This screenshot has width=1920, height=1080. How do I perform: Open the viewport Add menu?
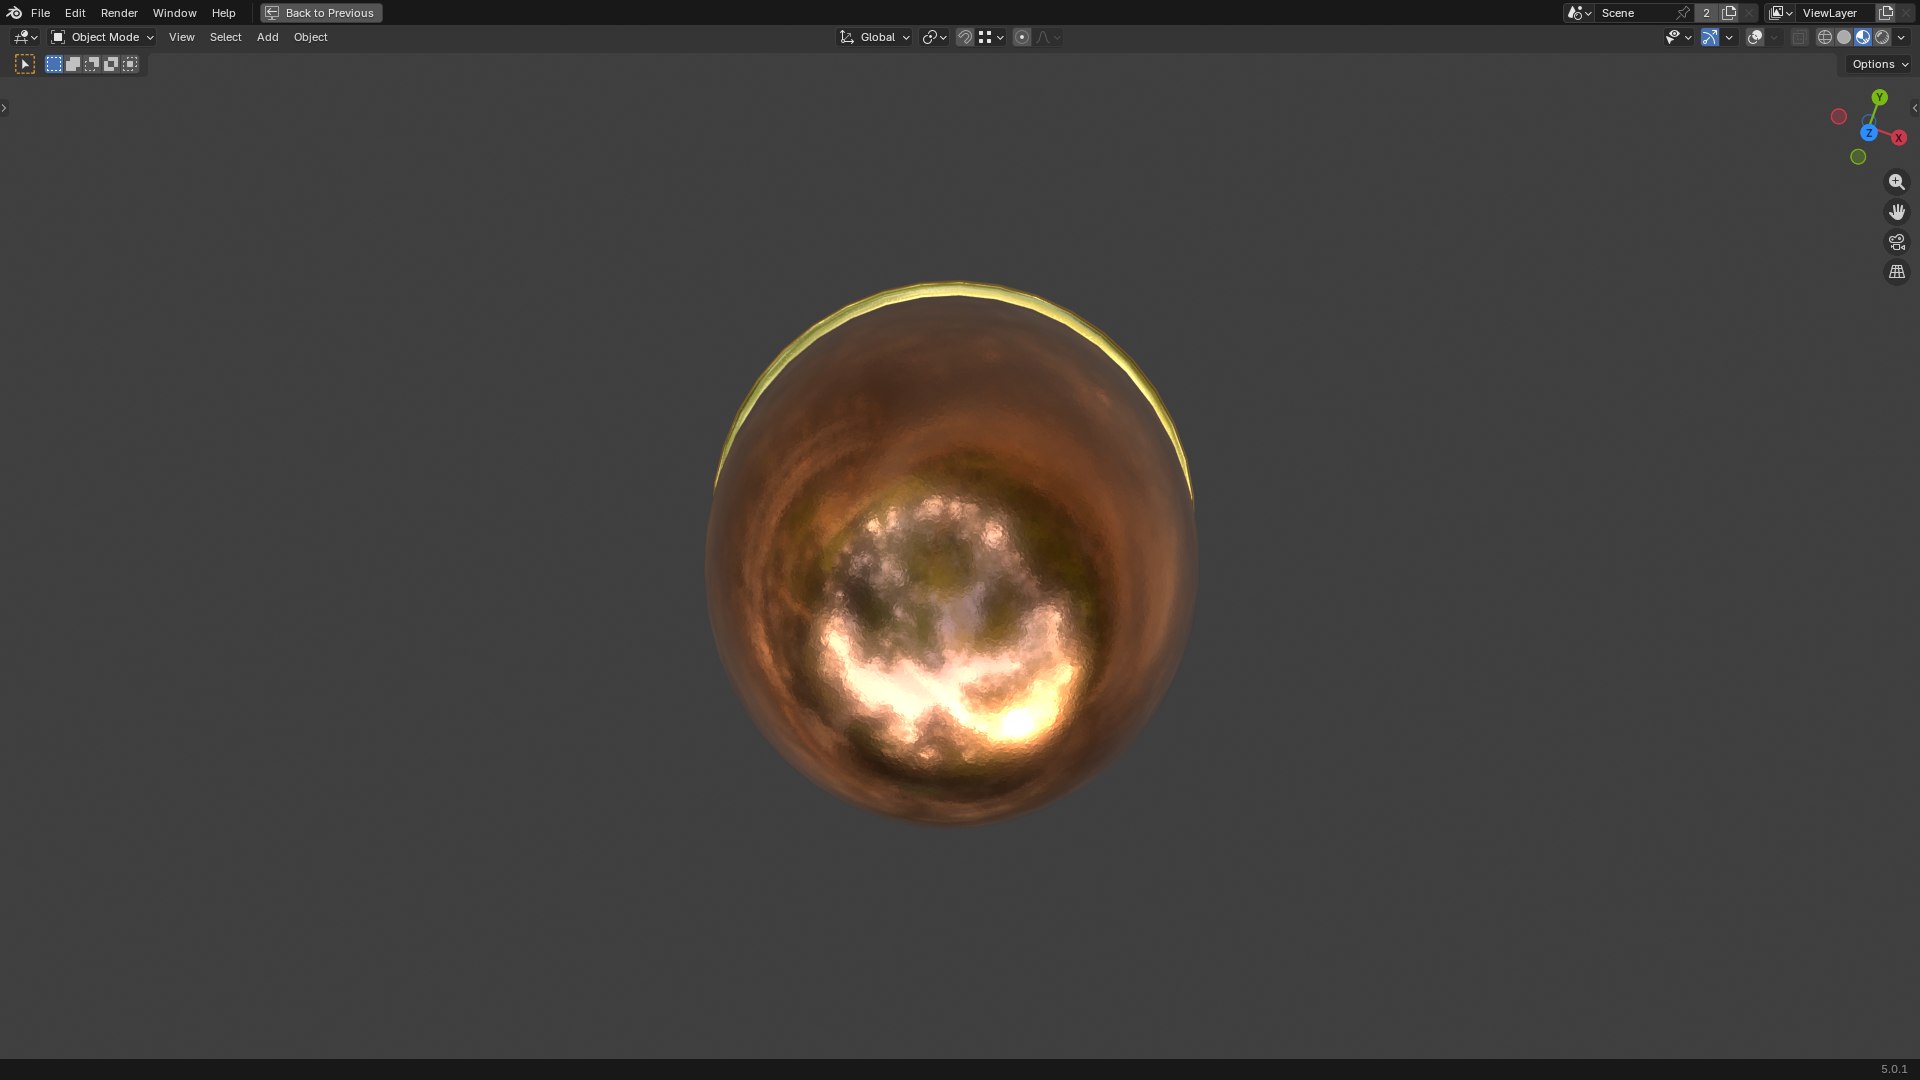coord(267,37)
